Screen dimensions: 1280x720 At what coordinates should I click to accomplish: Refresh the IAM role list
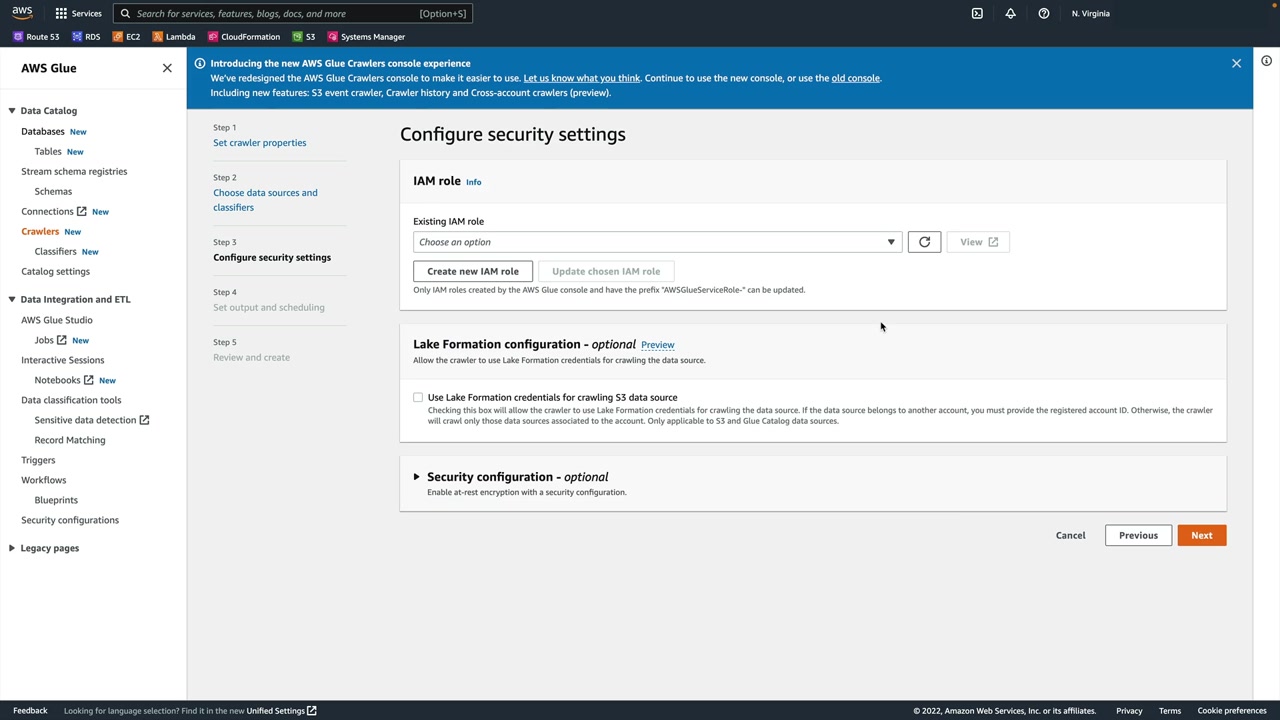[x=924, y=242]
